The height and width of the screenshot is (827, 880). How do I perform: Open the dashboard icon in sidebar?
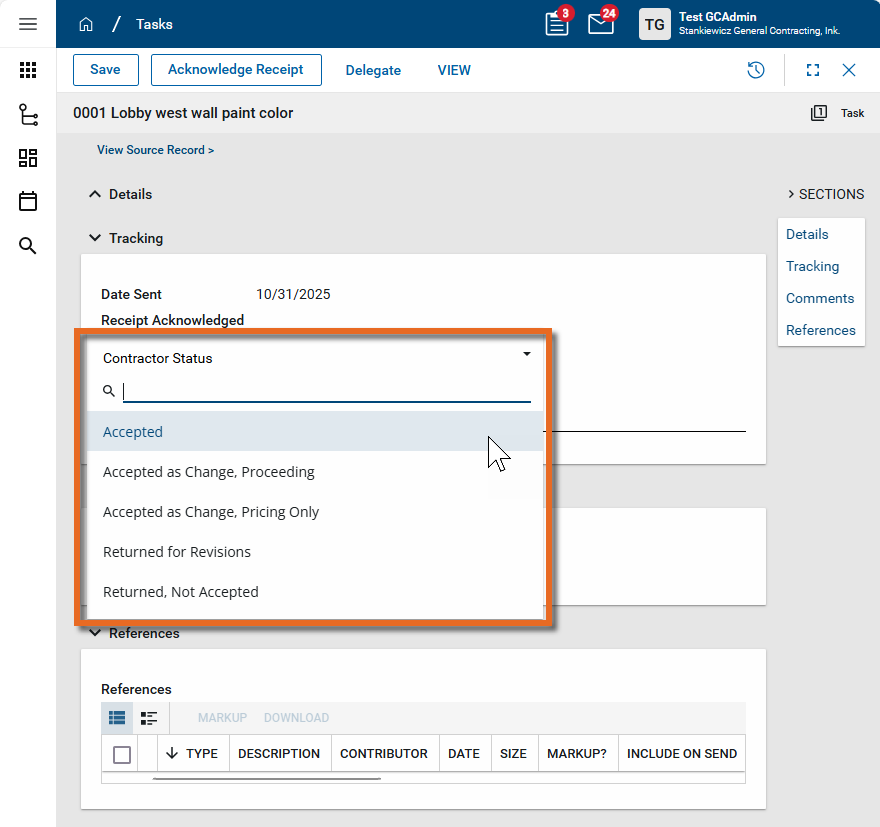(28, 158)
